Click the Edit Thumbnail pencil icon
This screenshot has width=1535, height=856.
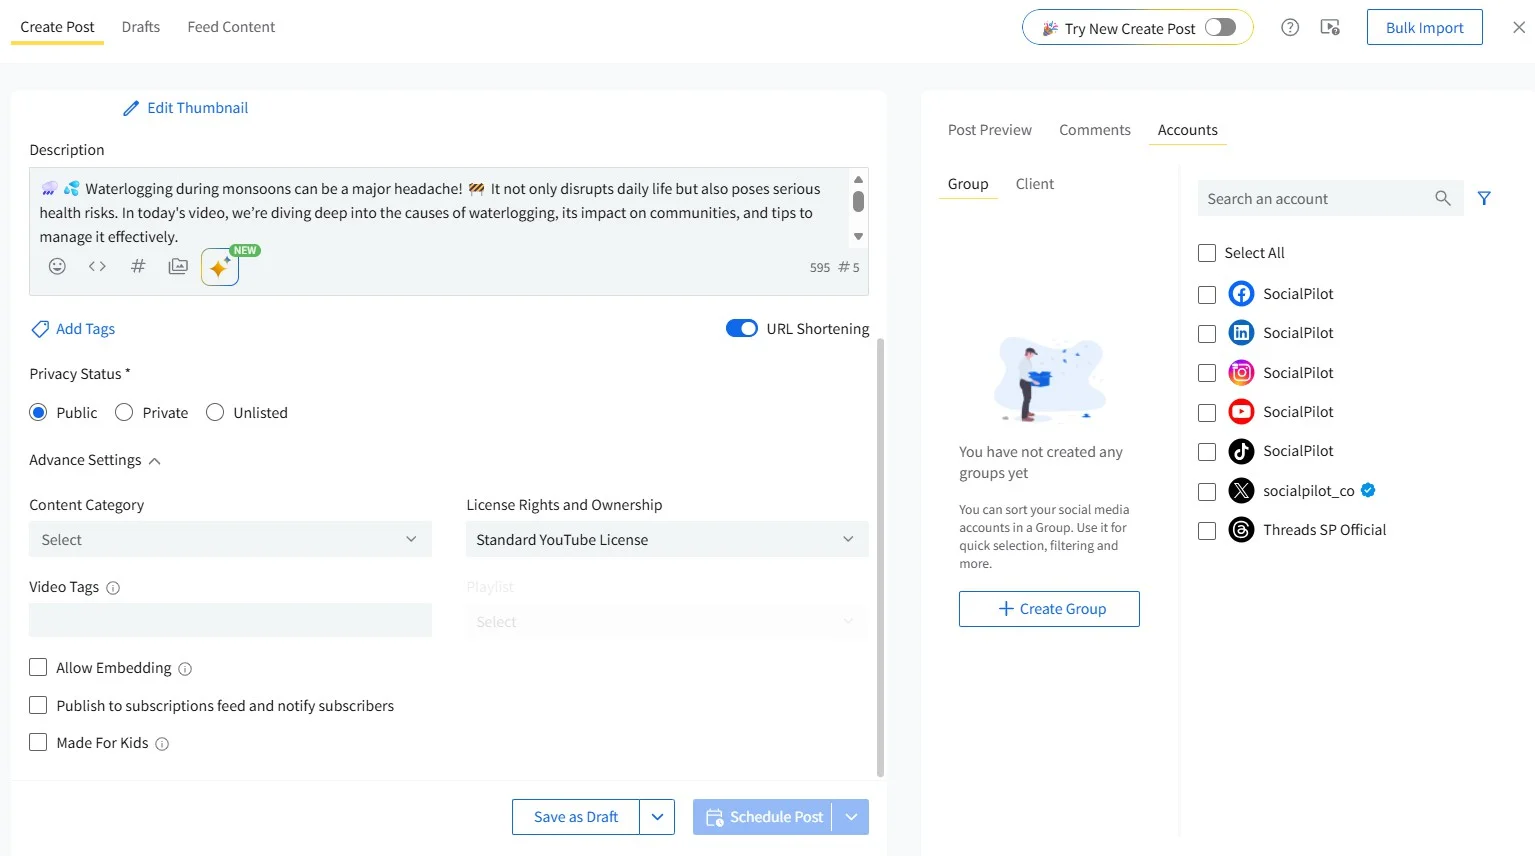(x=131, y=108)
